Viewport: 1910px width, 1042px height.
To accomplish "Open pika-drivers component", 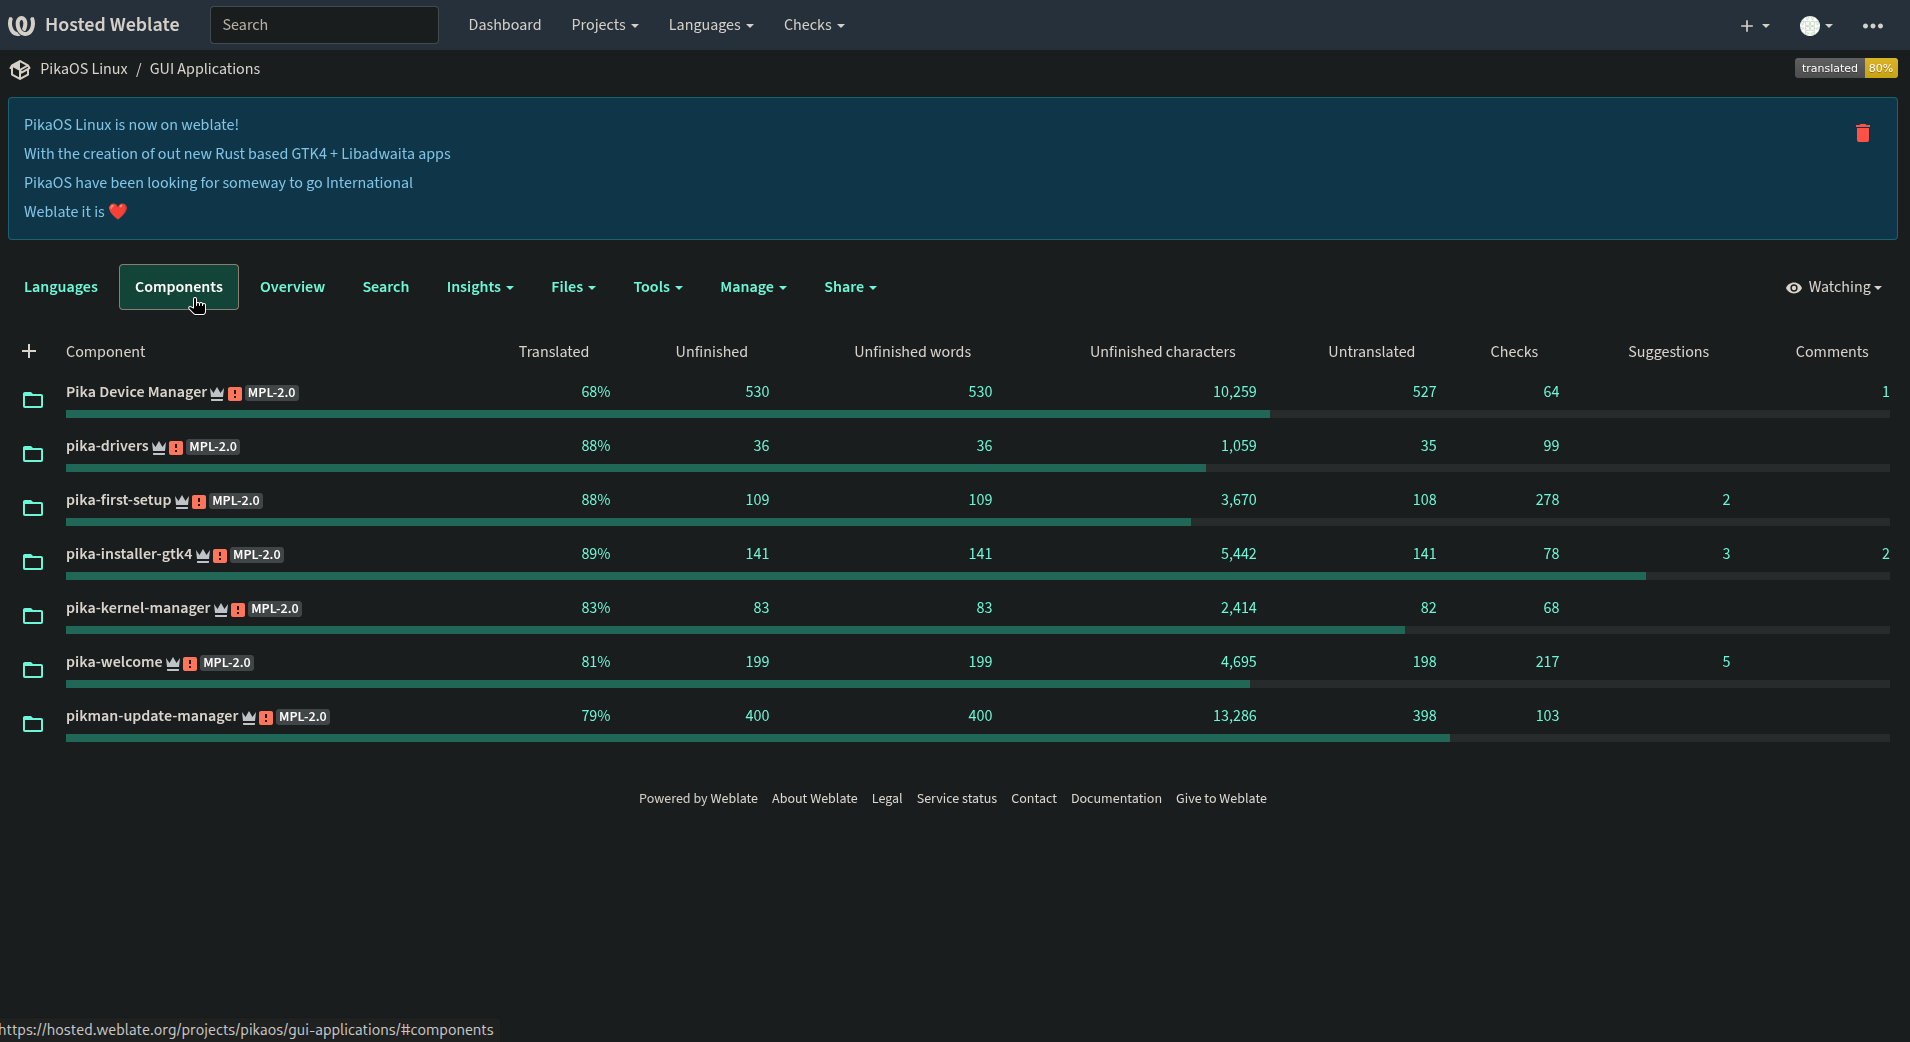I will (x=107, y=446).
